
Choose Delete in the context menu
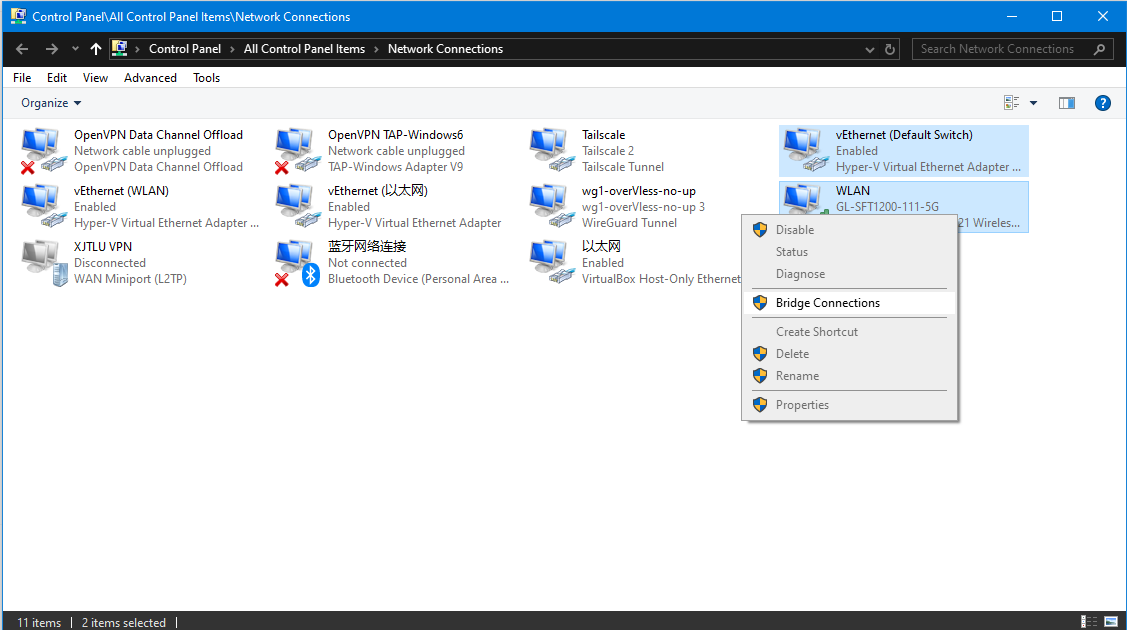(850, 353)
